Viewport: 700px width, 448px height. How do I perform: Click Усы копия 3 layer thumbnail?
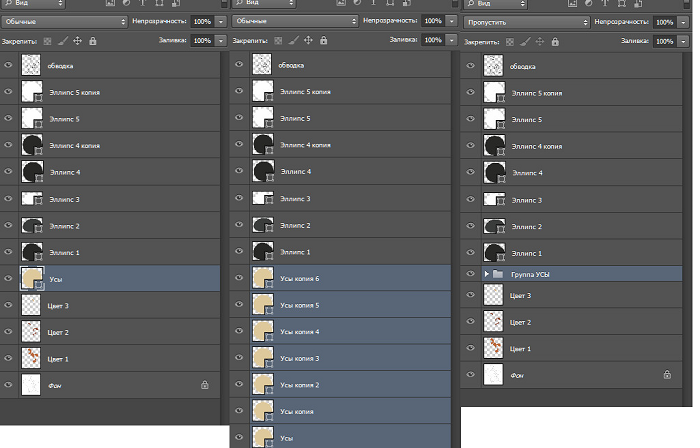(x=264, y=358)
